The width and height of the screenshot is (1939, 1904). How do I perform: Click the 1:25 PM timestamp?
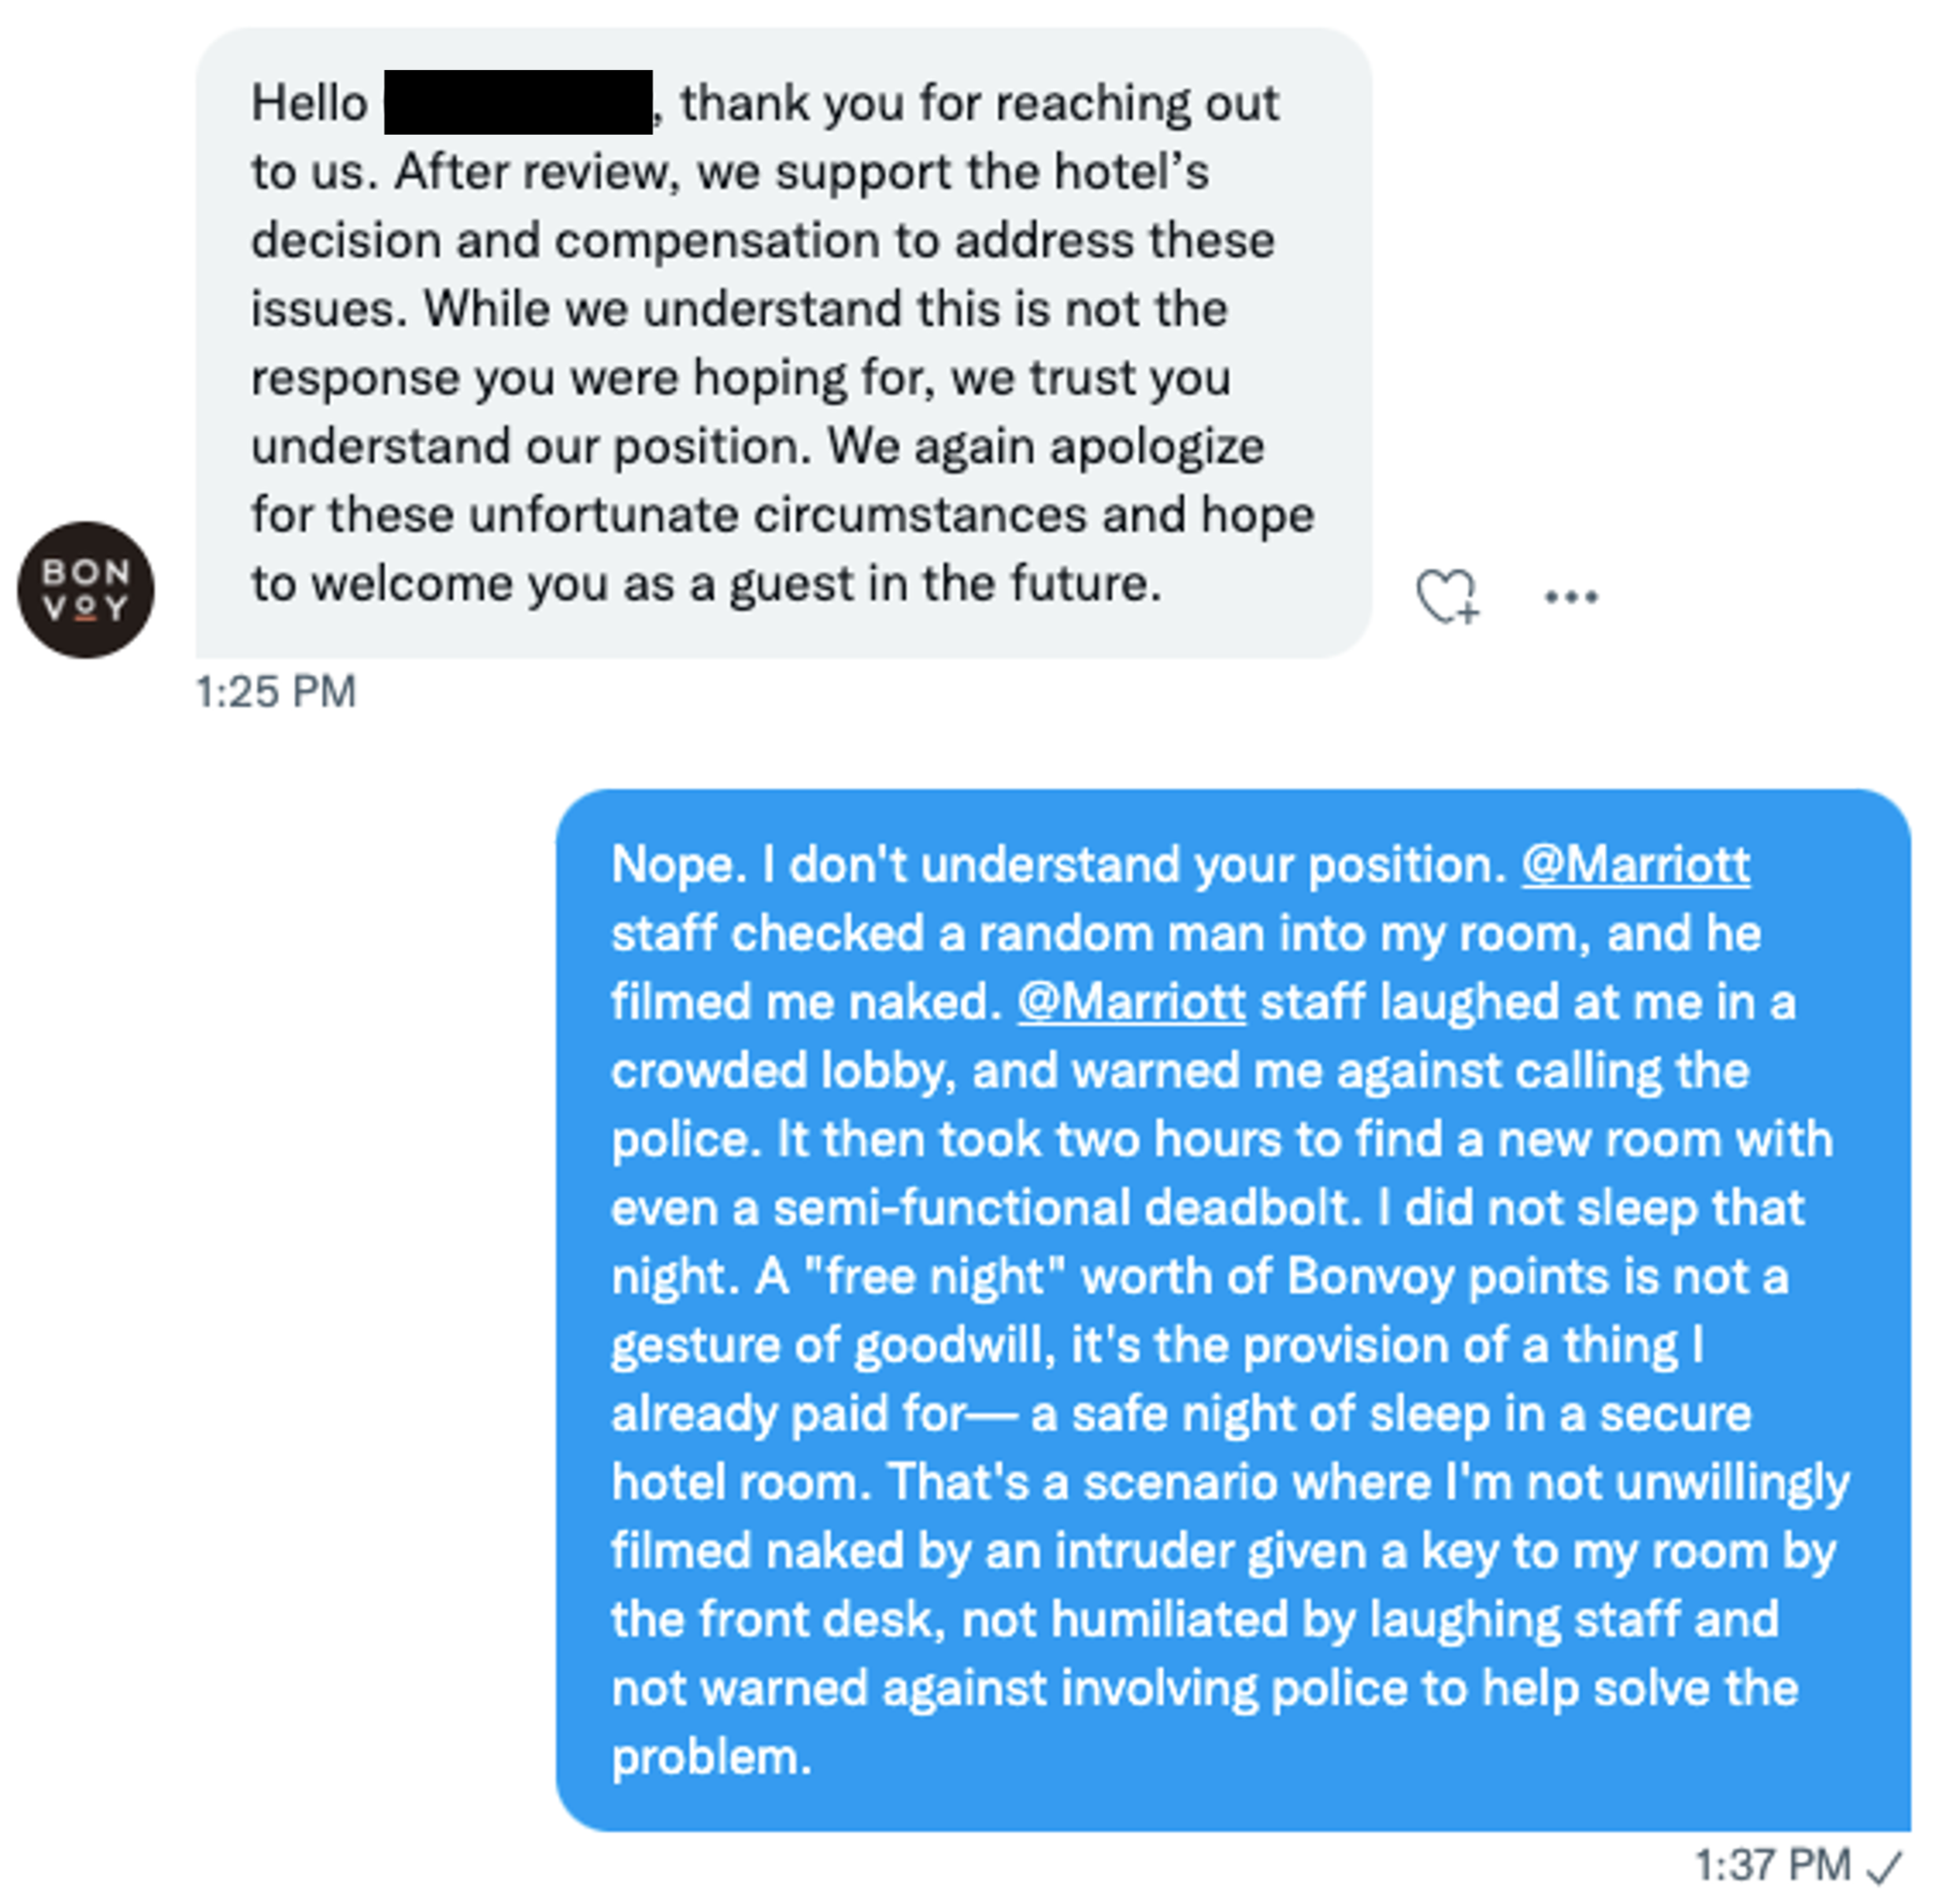[276, 692]
